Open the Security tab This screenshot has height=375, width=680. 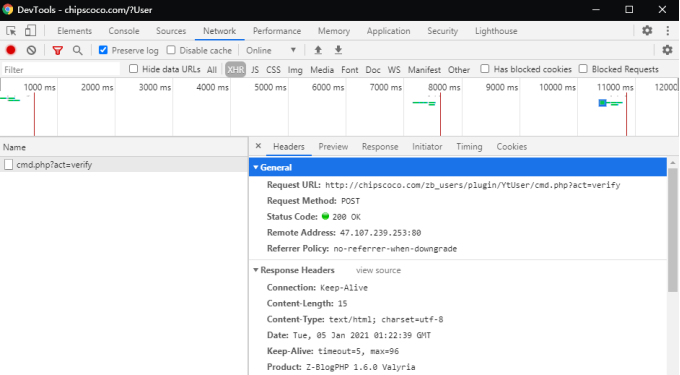coord(442,31)
